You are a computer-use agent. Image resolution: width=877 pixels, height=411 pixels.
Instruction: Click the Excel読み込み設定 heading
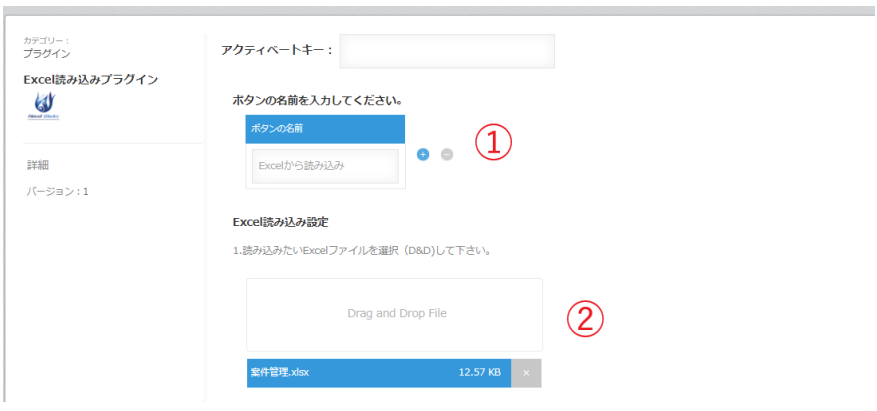click(280, 222)
